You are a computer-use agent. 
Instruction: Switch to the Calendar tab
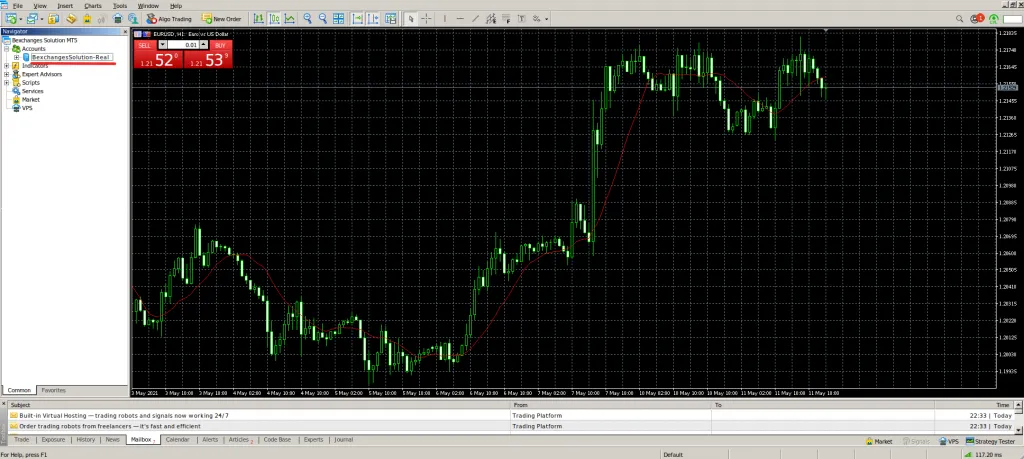177,439
